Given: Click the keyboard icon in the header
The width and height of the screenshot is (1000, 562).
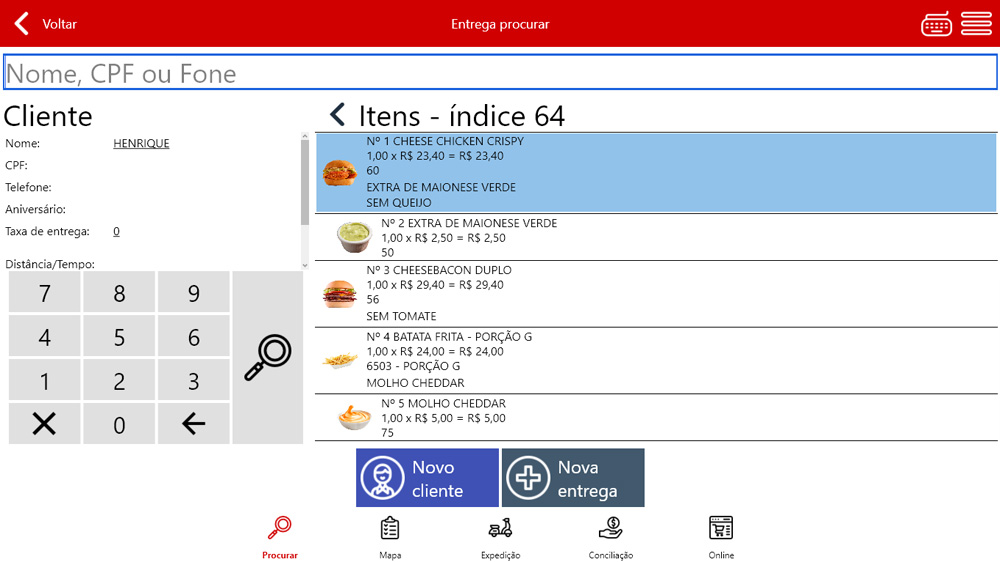Looking at the screenshot, I should (x=936, y=24).
